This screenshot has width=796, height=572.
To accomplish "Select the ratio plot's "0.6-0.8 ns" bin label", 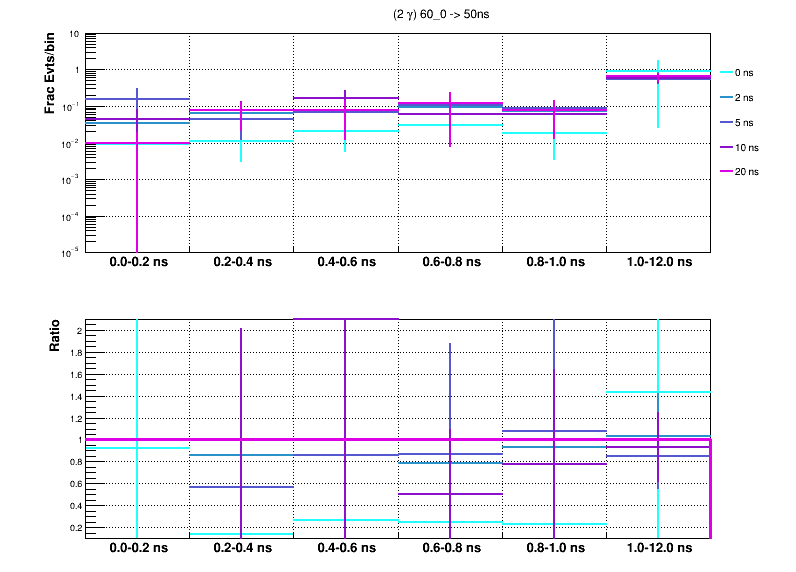I will coord(449,549).
